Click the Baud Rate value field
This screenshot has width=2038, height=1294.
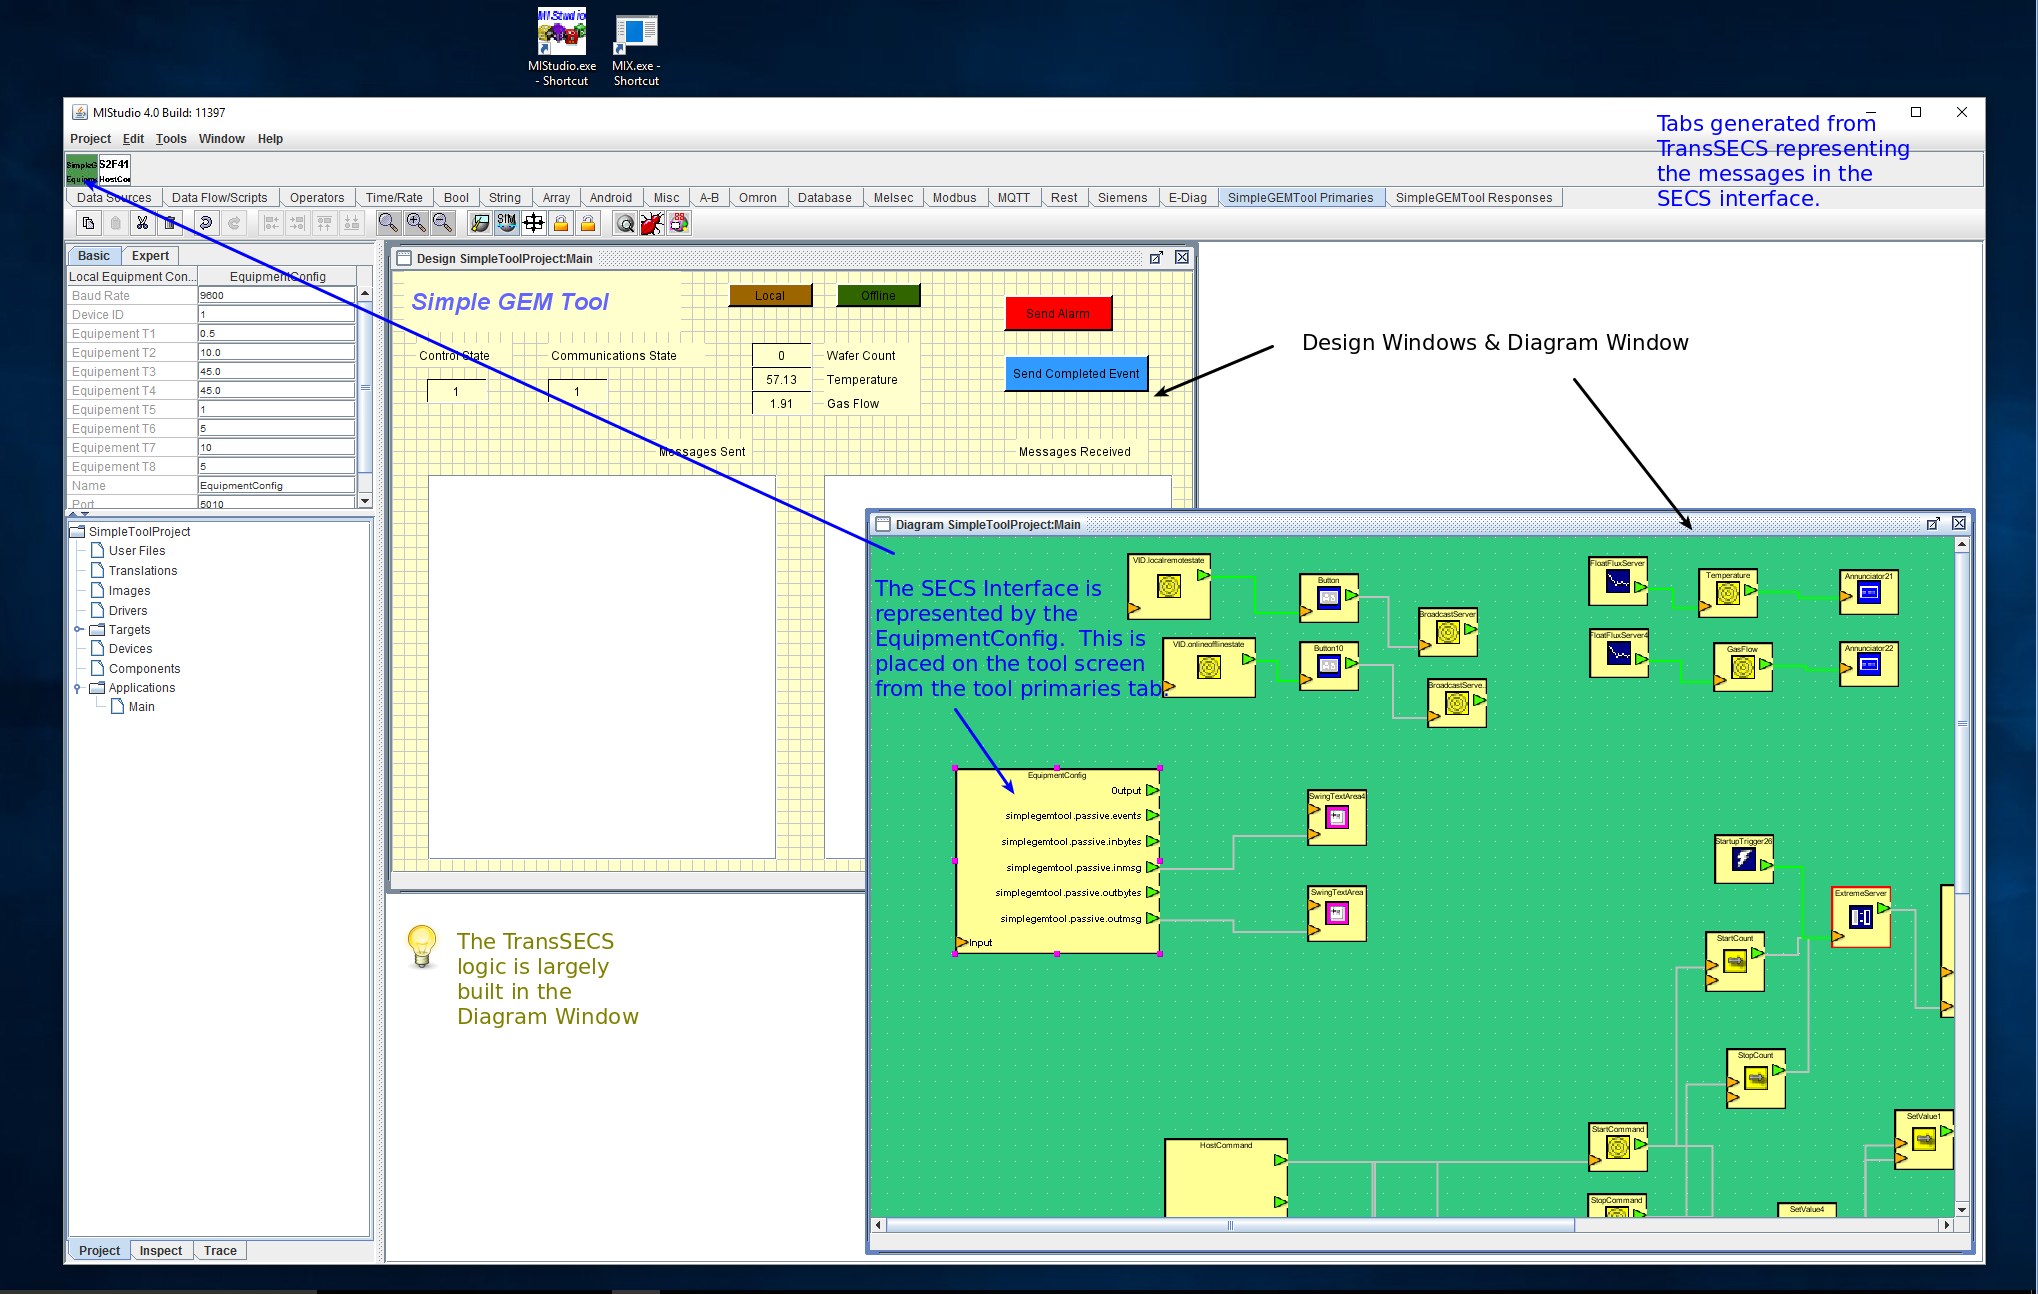pyautogui.click(x=276, y=296)
